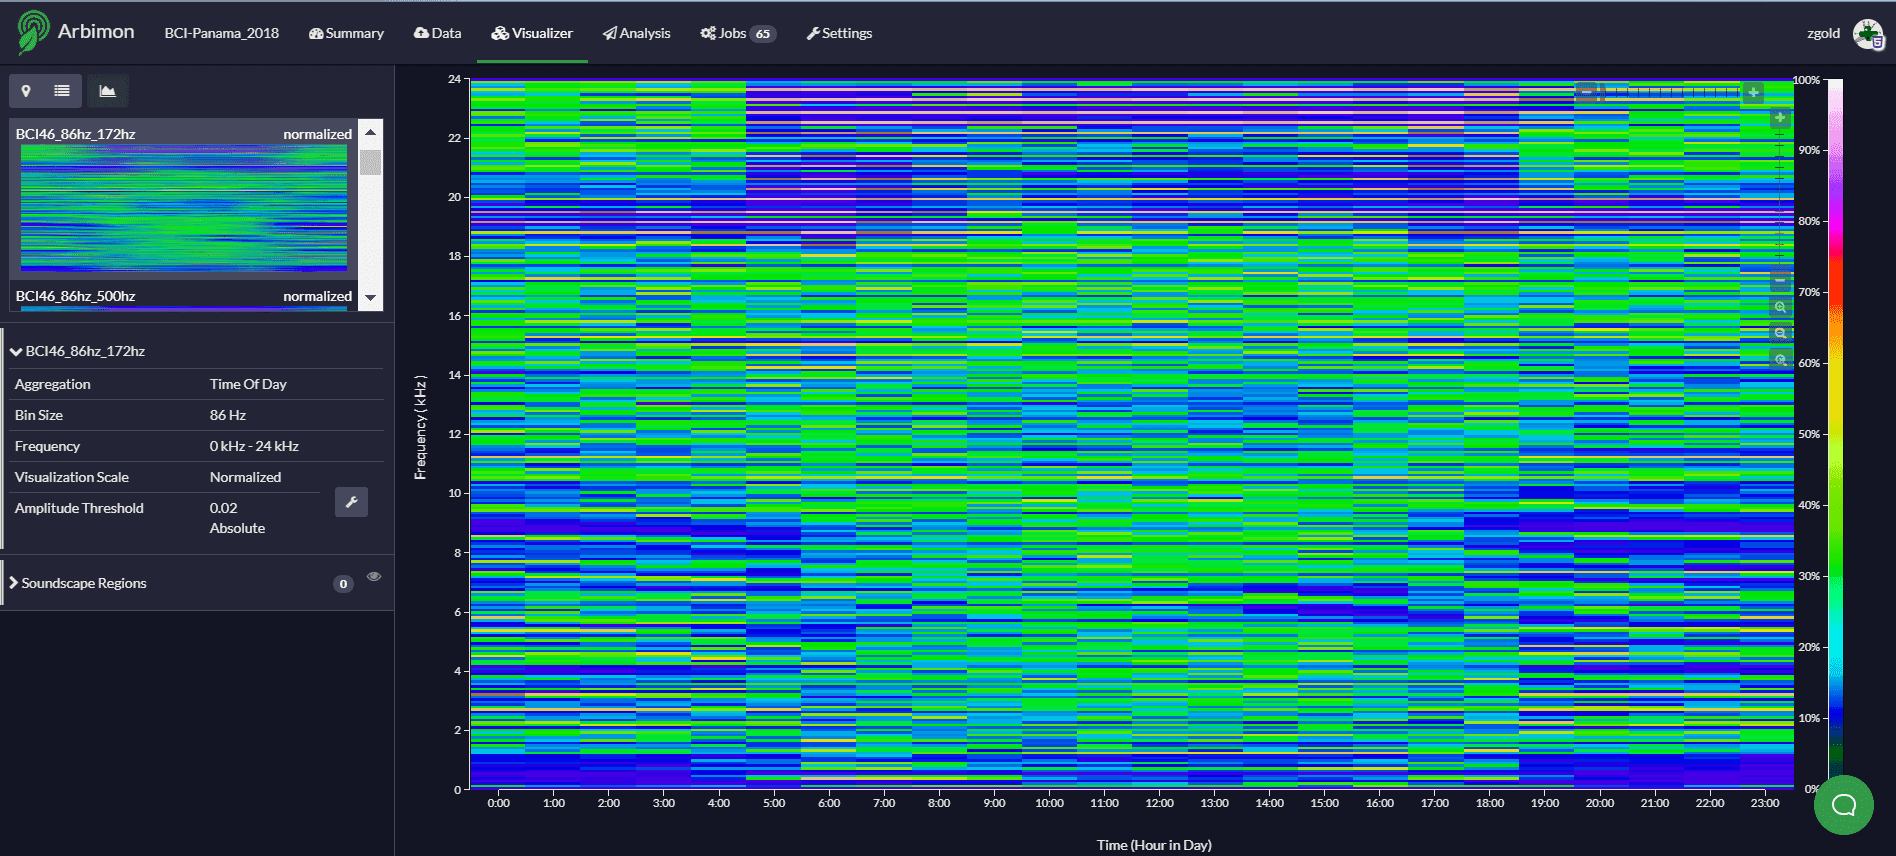
Task: Expand the Soundscape Regions section
Action: (14, 583)
